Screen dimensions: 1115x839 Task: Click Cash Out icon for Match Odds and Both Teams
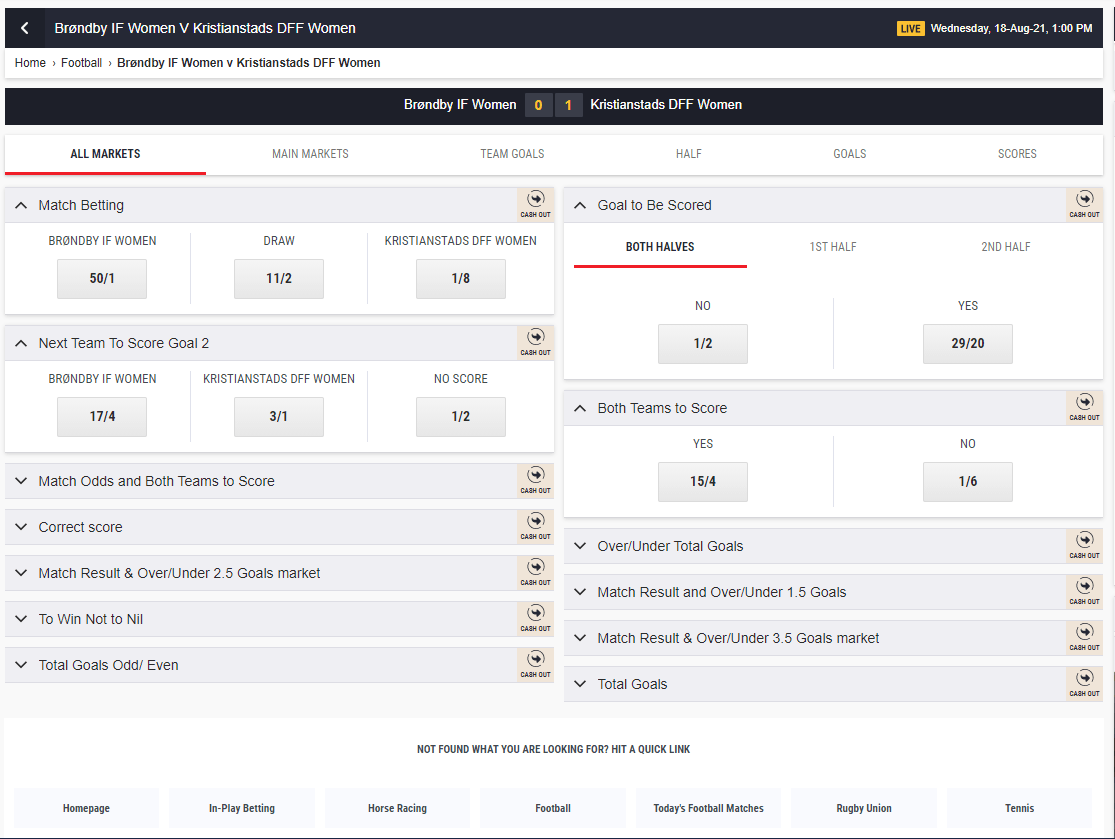(x=535, y=480)
